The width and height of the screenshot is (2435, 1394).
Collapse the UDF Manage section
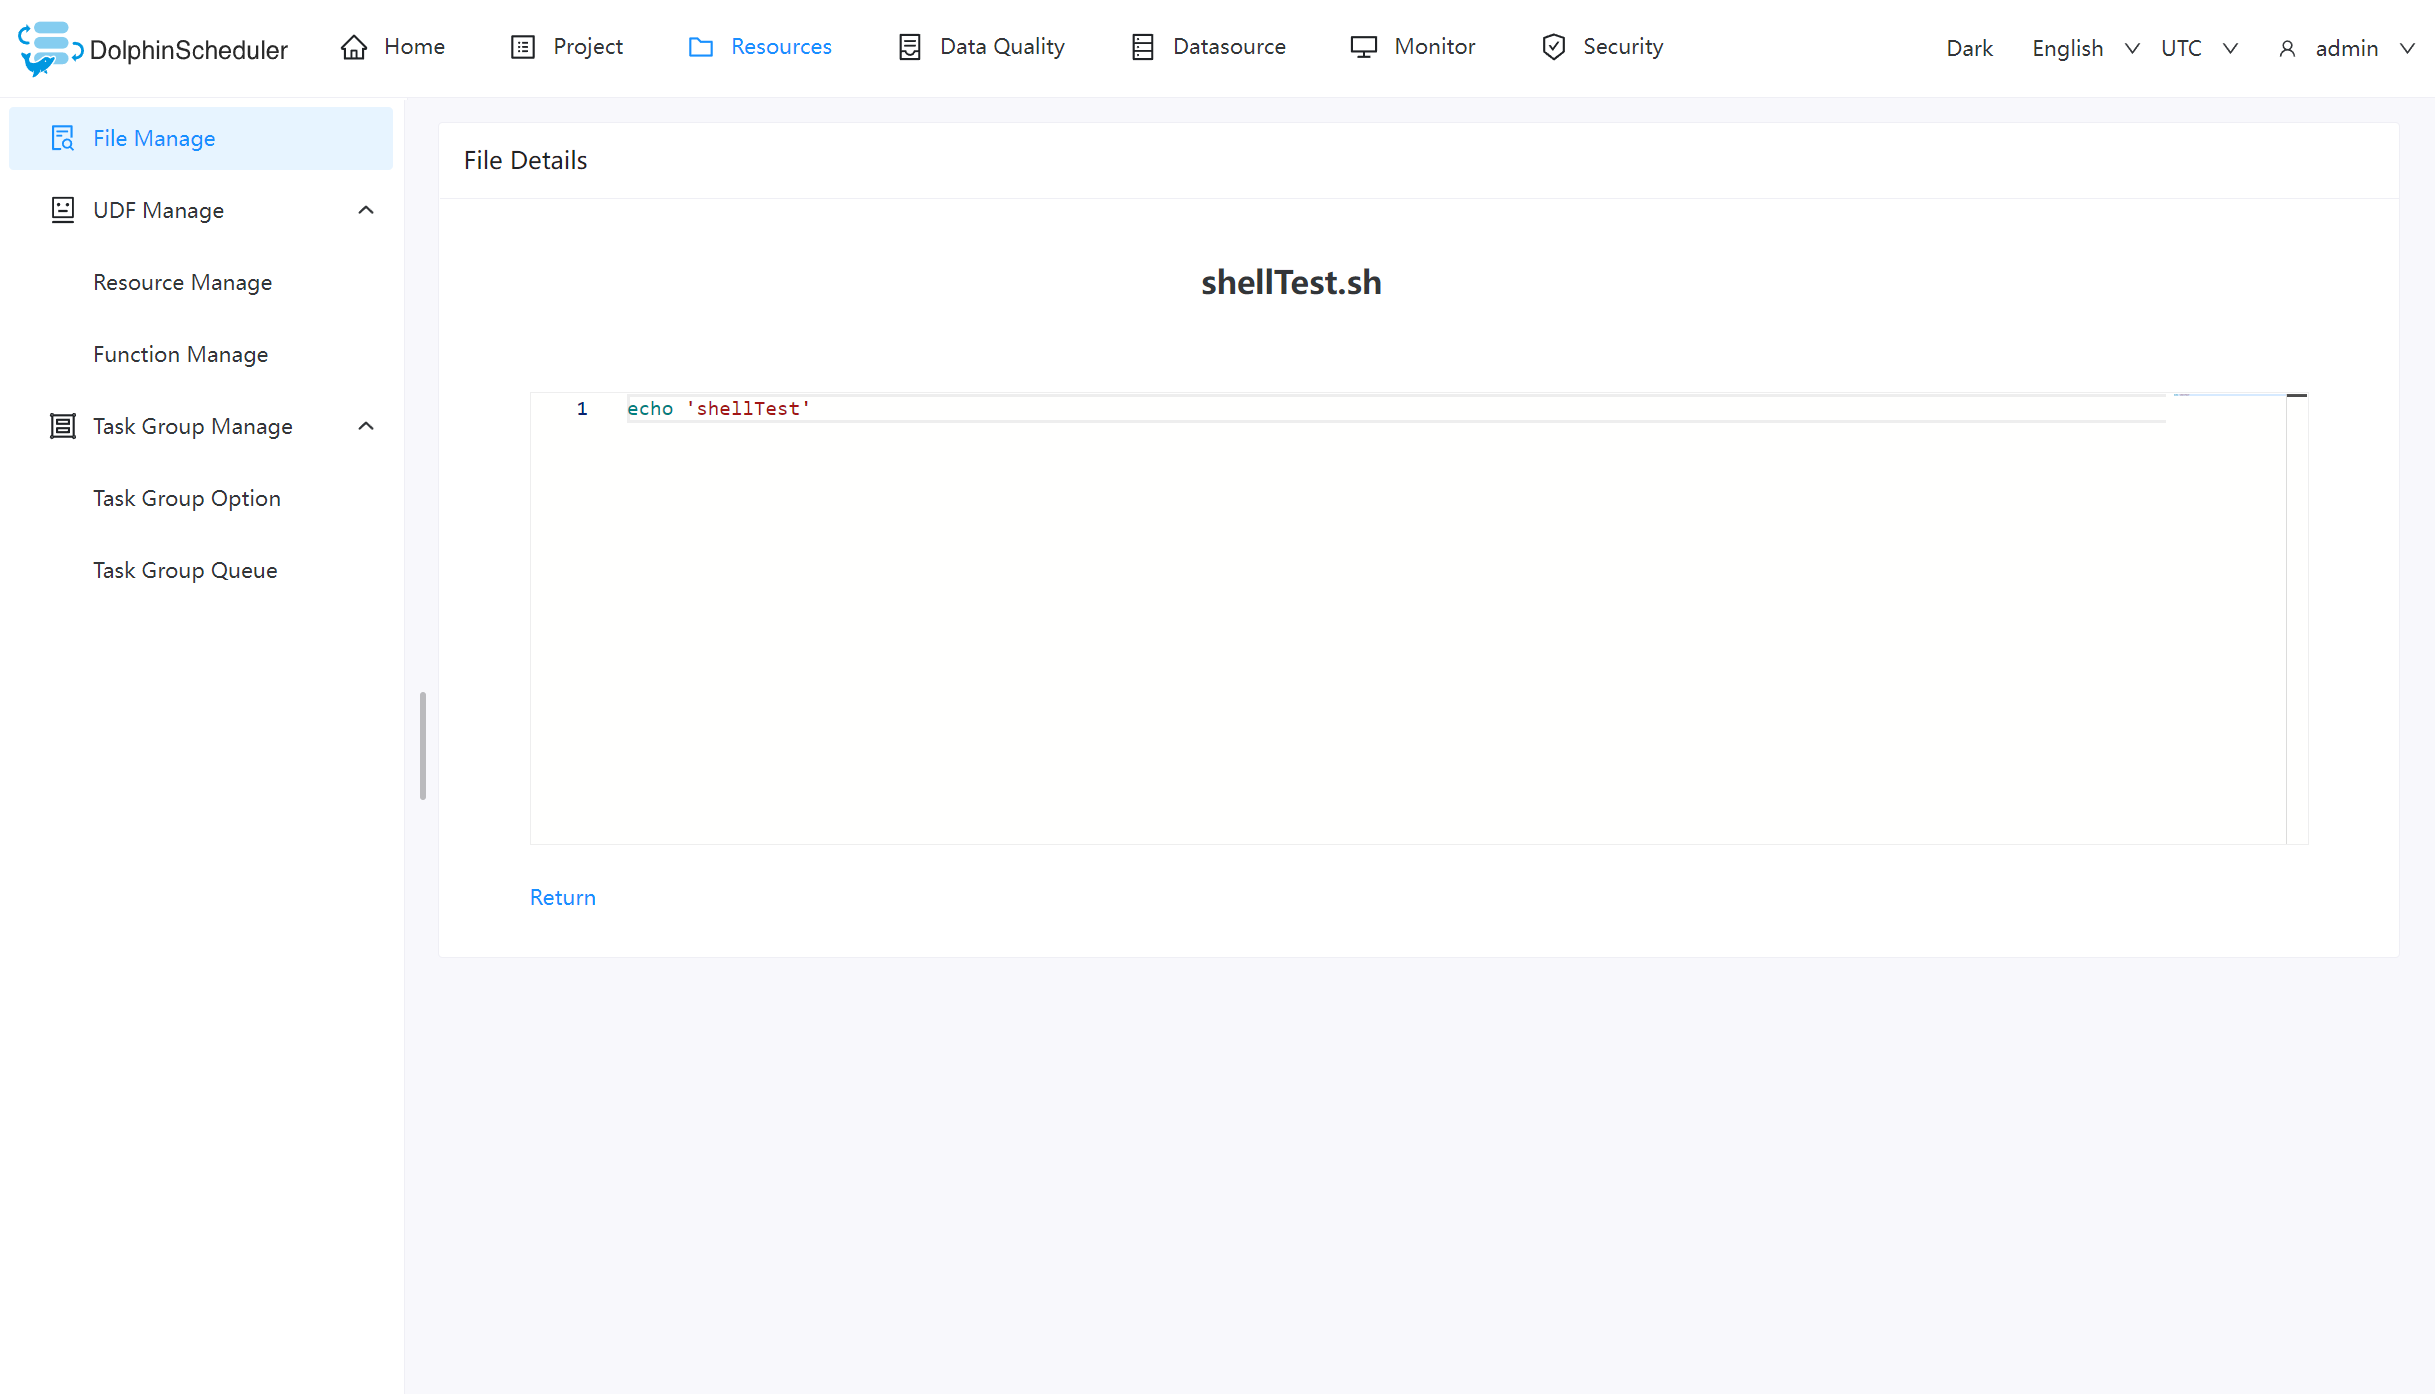click(365, 209)
